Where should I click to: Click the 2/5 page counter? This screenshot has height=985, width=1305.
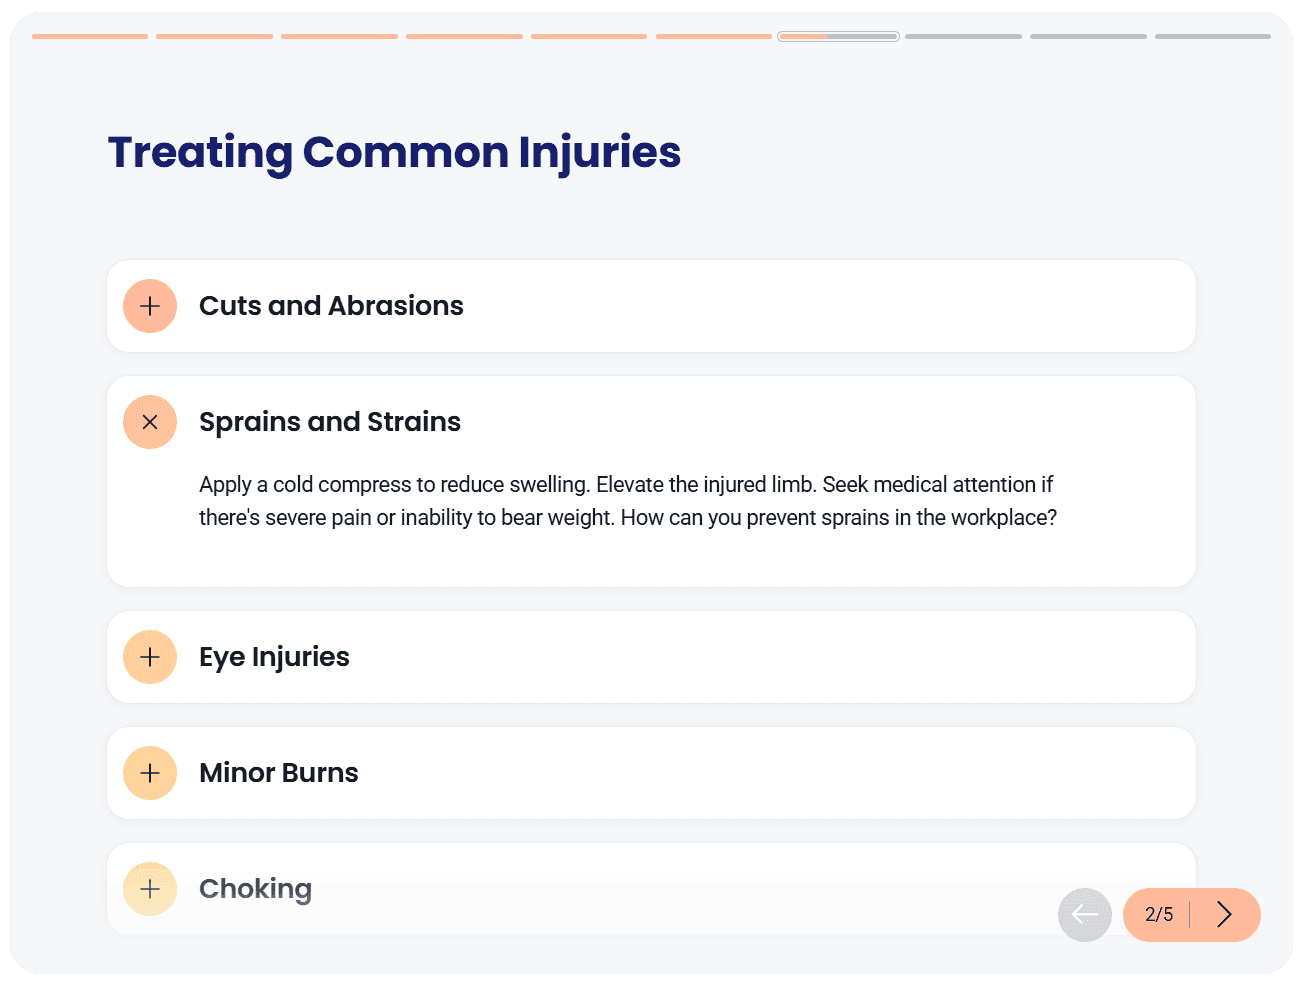tap(1159, 914)
